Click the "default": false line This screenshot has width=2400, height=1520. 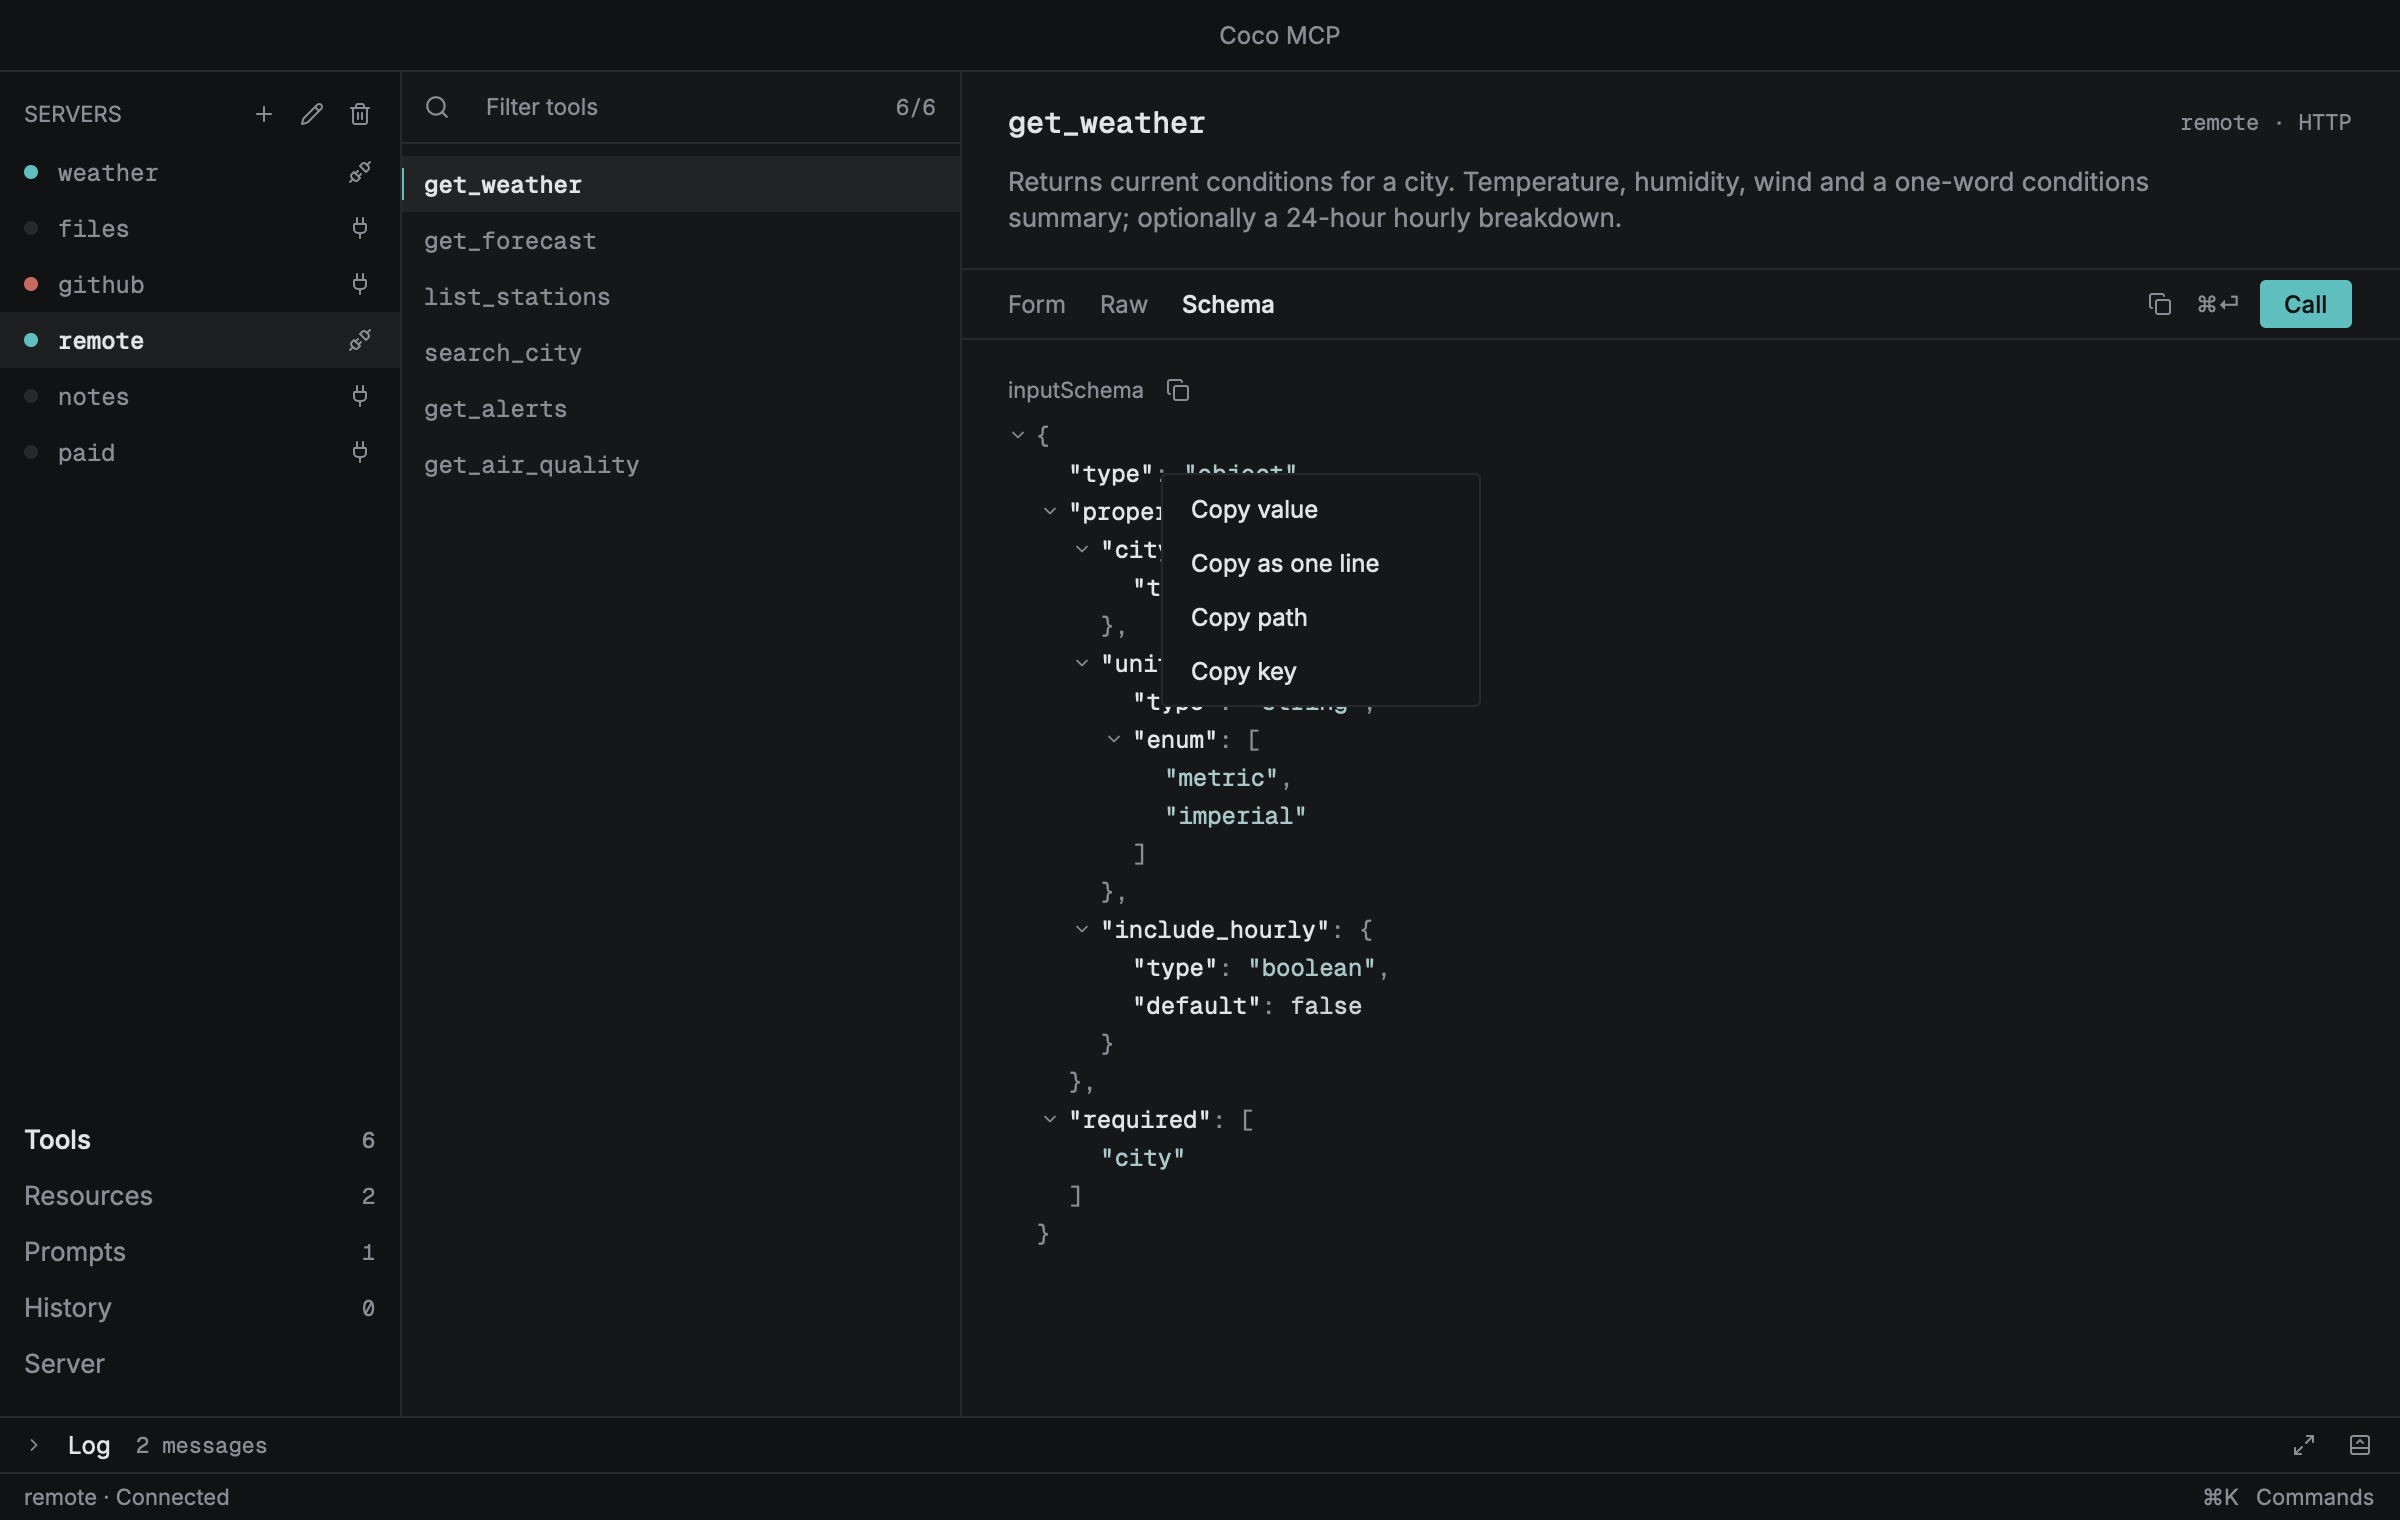pos(1247,1005)
